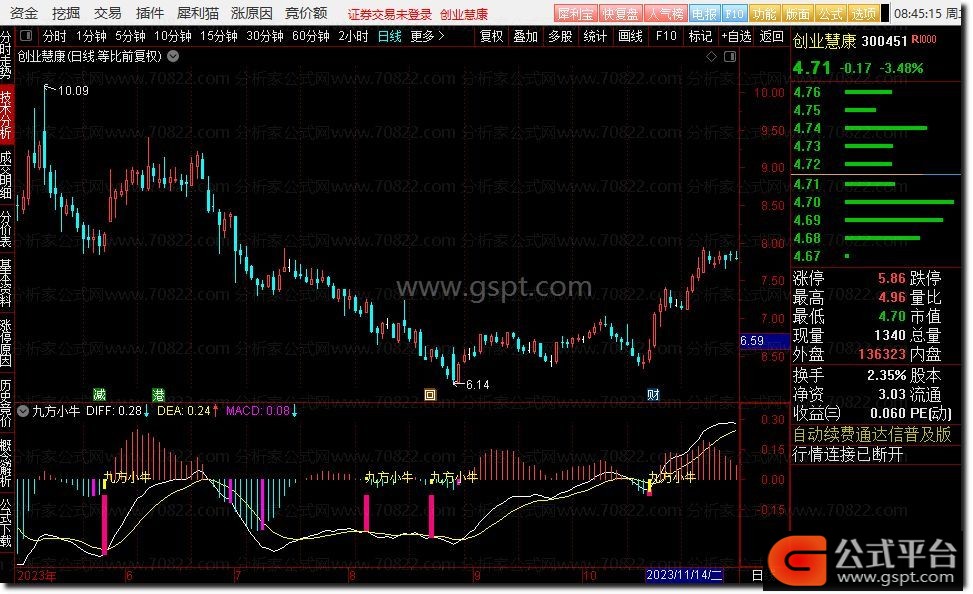Image resolution: width=973 pixels, height=594 pixels.
Task: Switch to the 60分钟 timeframe
Action: [311, 36]
